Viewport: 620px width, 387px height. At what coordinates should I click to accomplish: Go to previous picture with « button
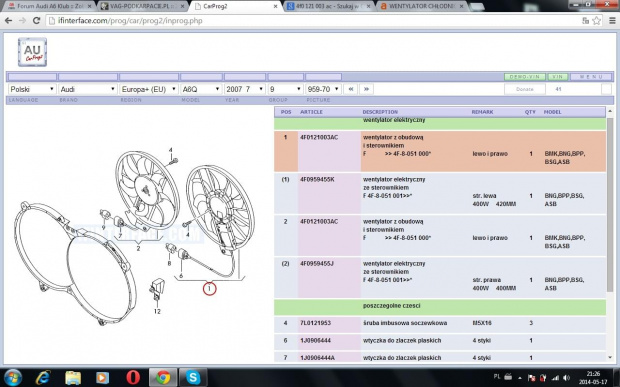[351, 89]
